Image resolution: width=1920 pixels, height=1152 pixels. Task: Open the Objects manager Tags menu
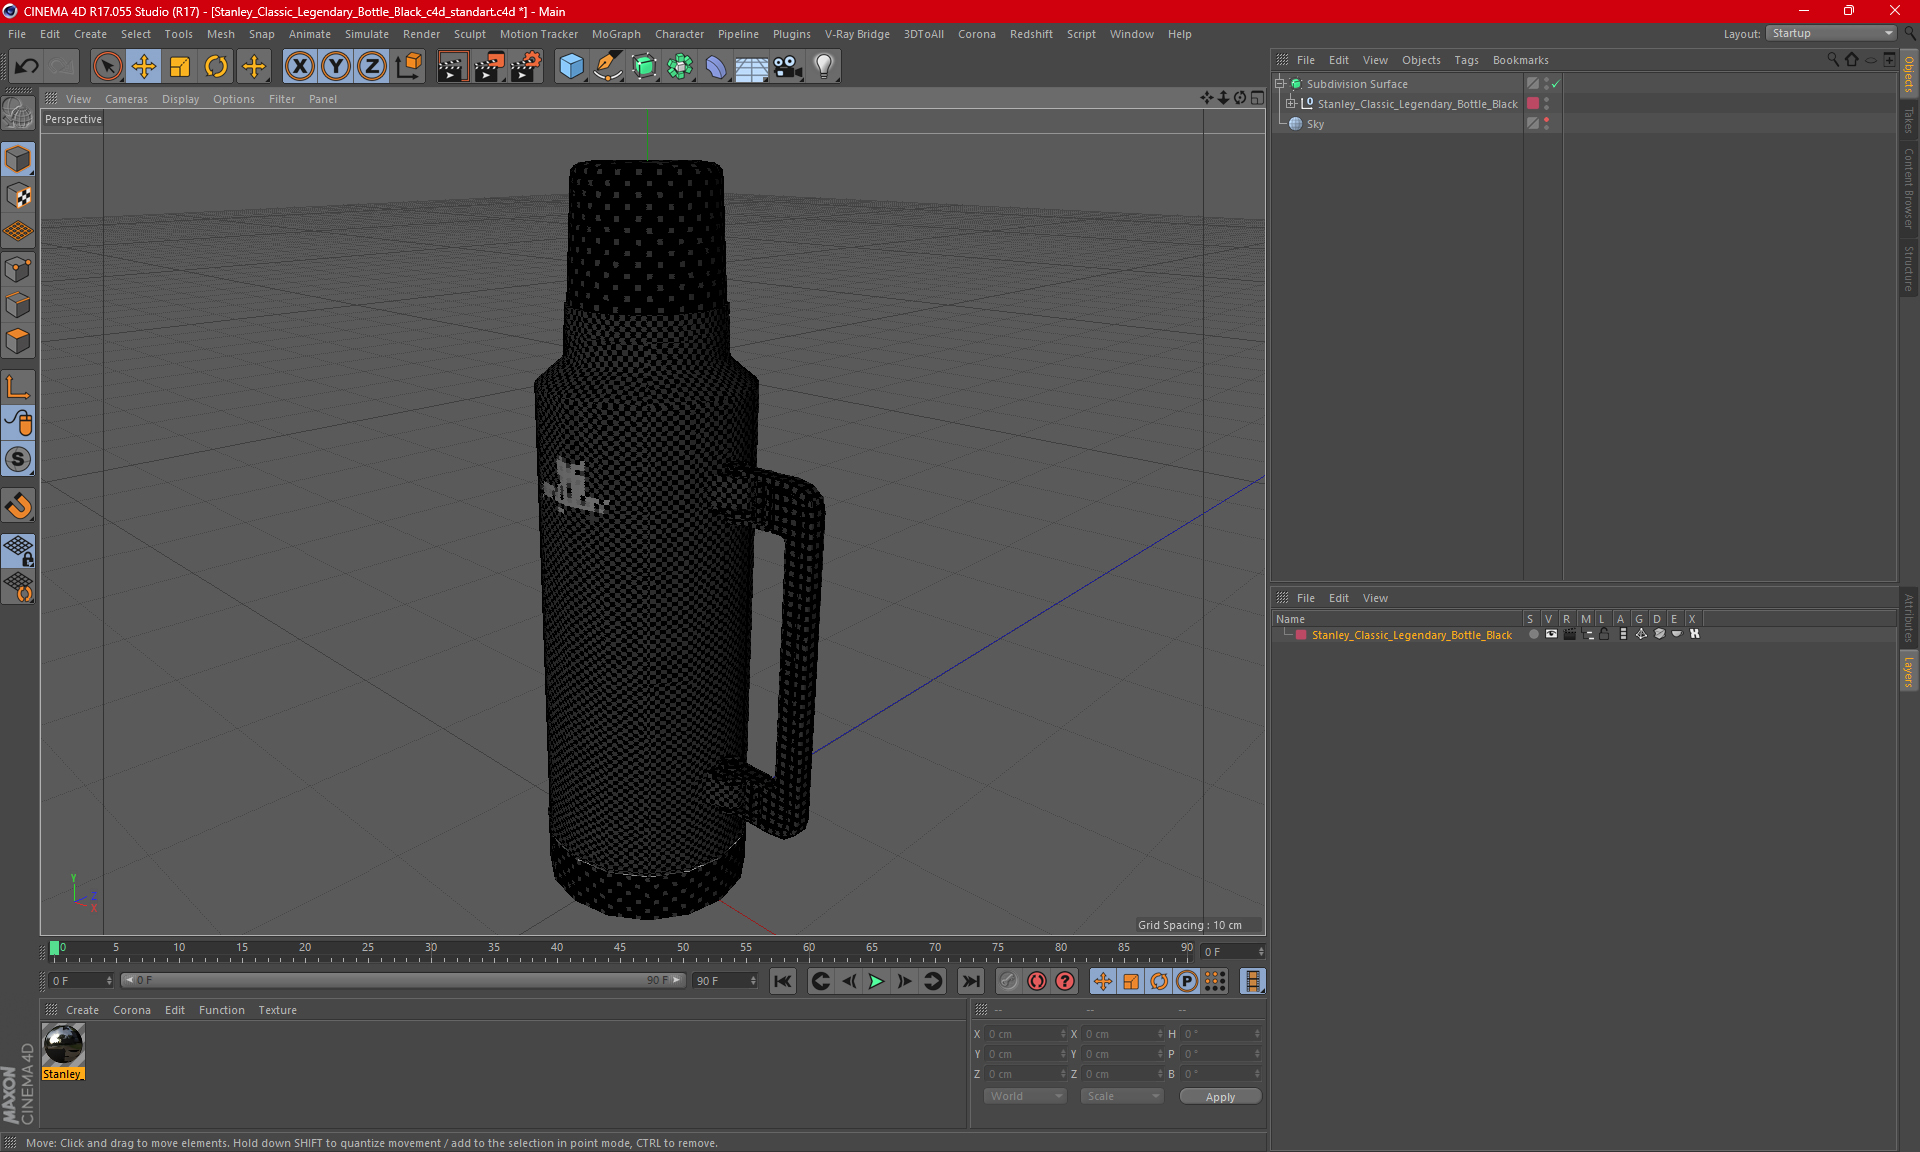point(1466,60)
